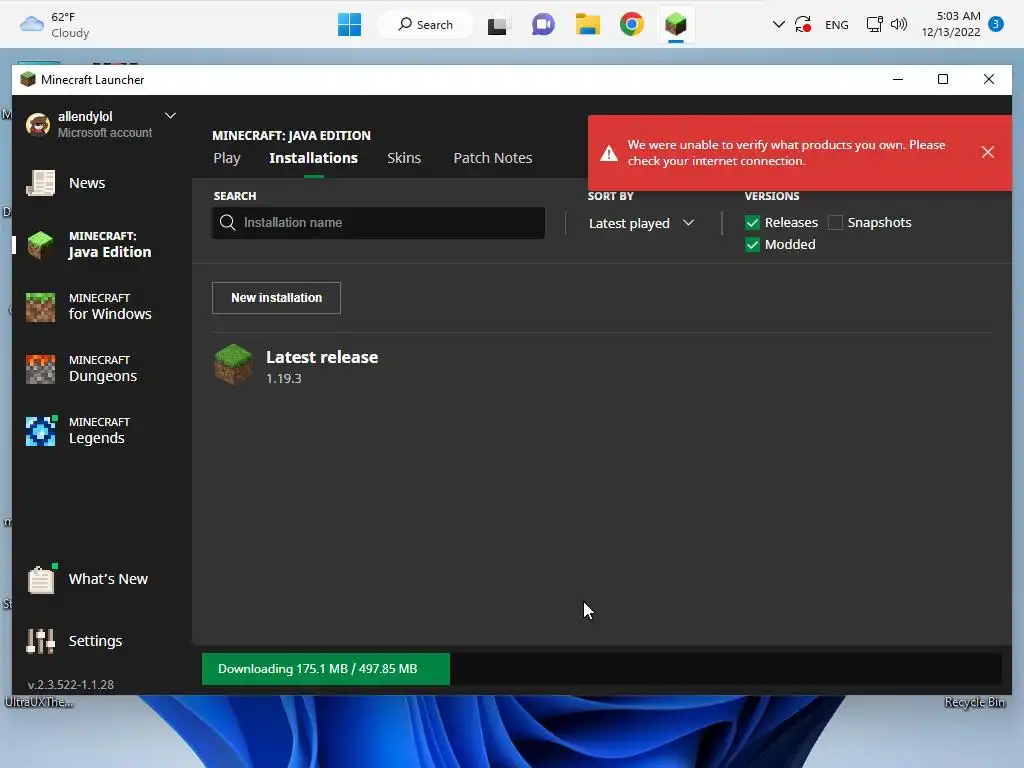Click Minecraft Launcher title bar icon
Screen dimensions: 1024x768
[x=27, y=80]
